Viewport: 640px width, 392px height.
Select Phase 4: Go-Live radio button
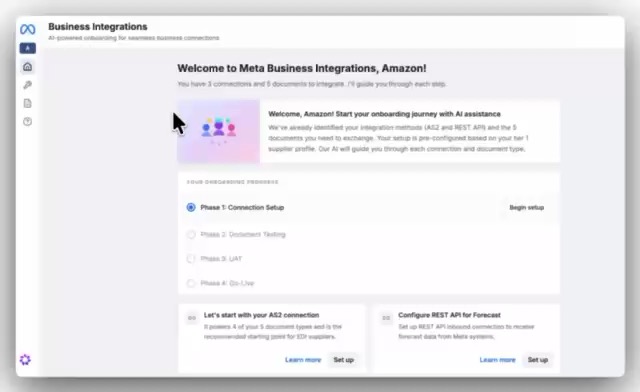(x=191, y=283)
